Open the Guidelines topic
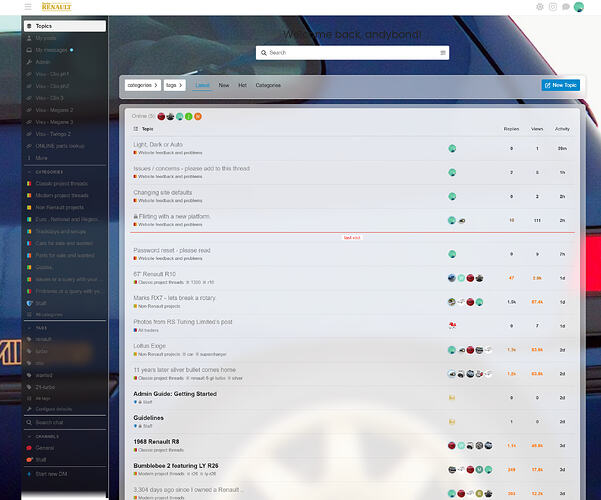Viewport: 601px width, 500px height. [x=148, y=418]
